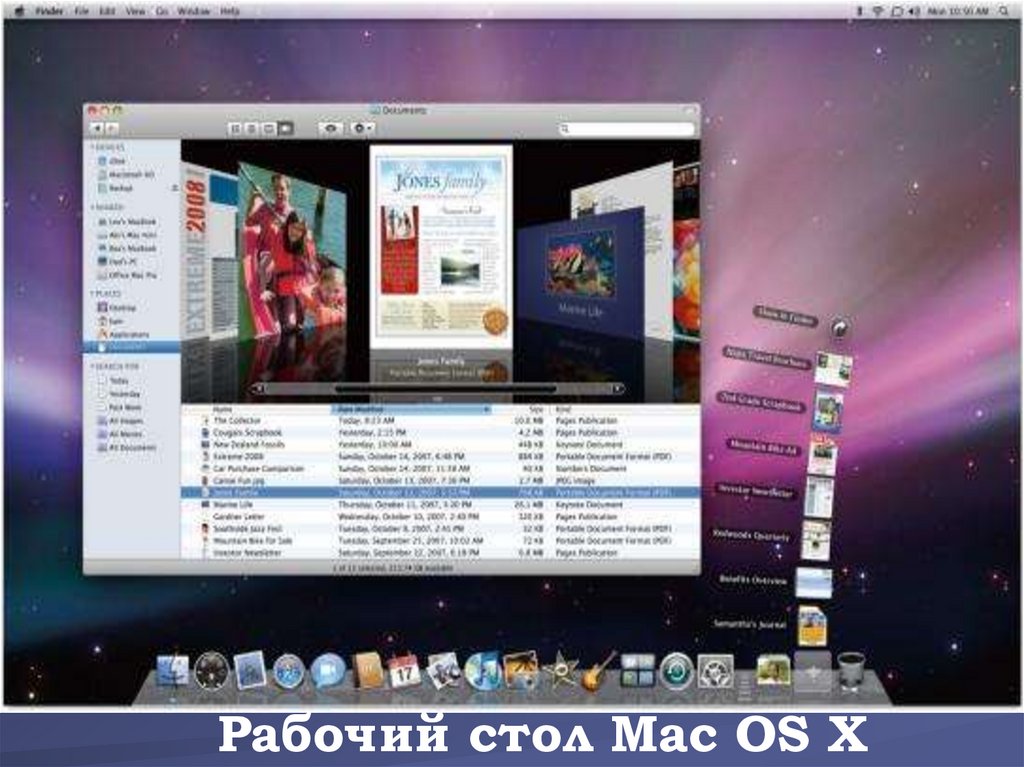
Task: Open 2nd Grade Scrapbook thumbnail in stack
Action: tap(827, 410)
